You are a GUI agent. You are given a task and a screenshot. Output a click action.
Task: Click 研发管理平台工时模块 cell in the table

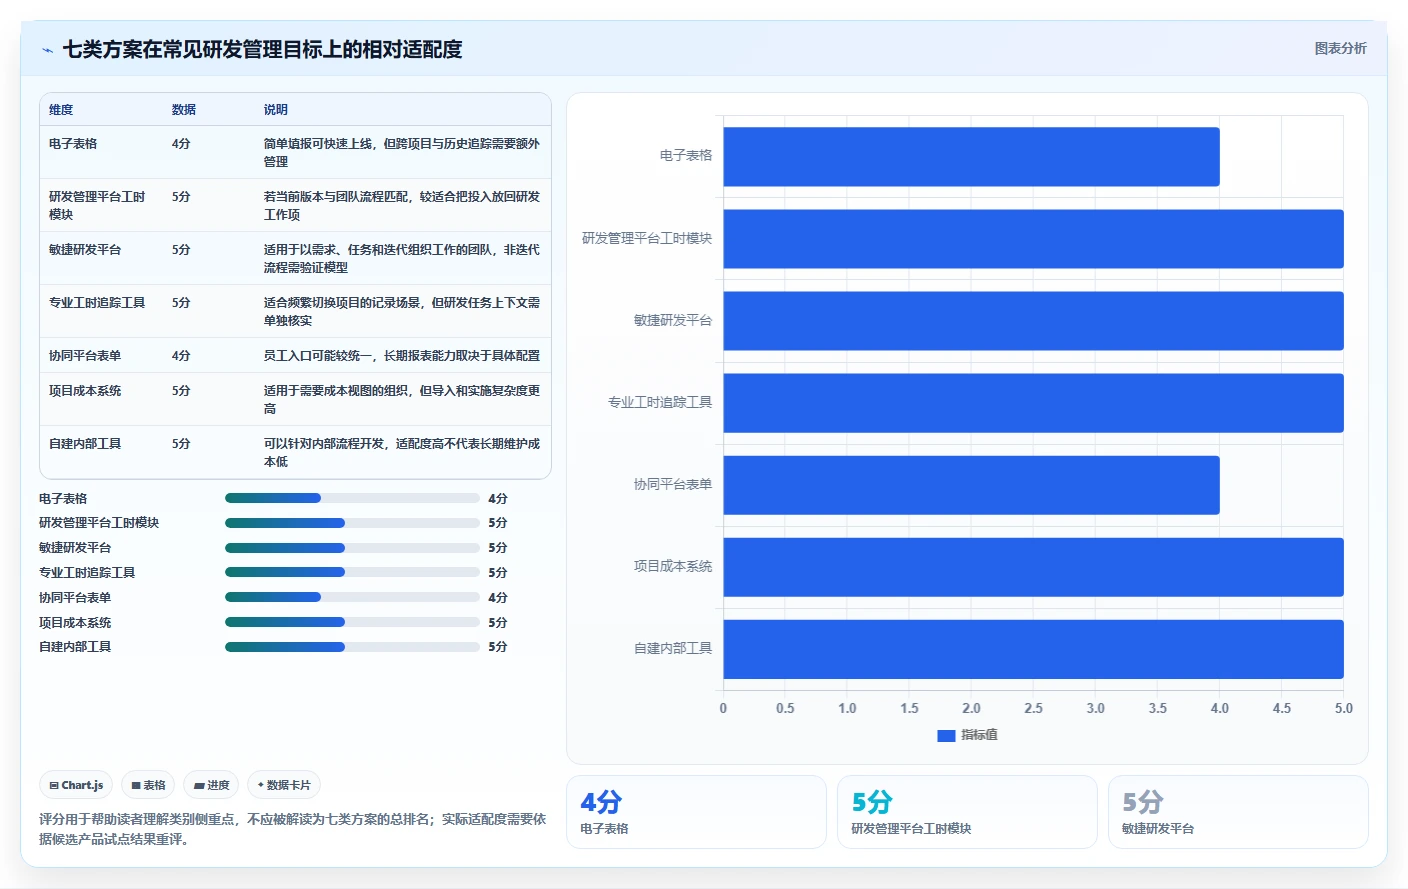(x=97, y=206)
